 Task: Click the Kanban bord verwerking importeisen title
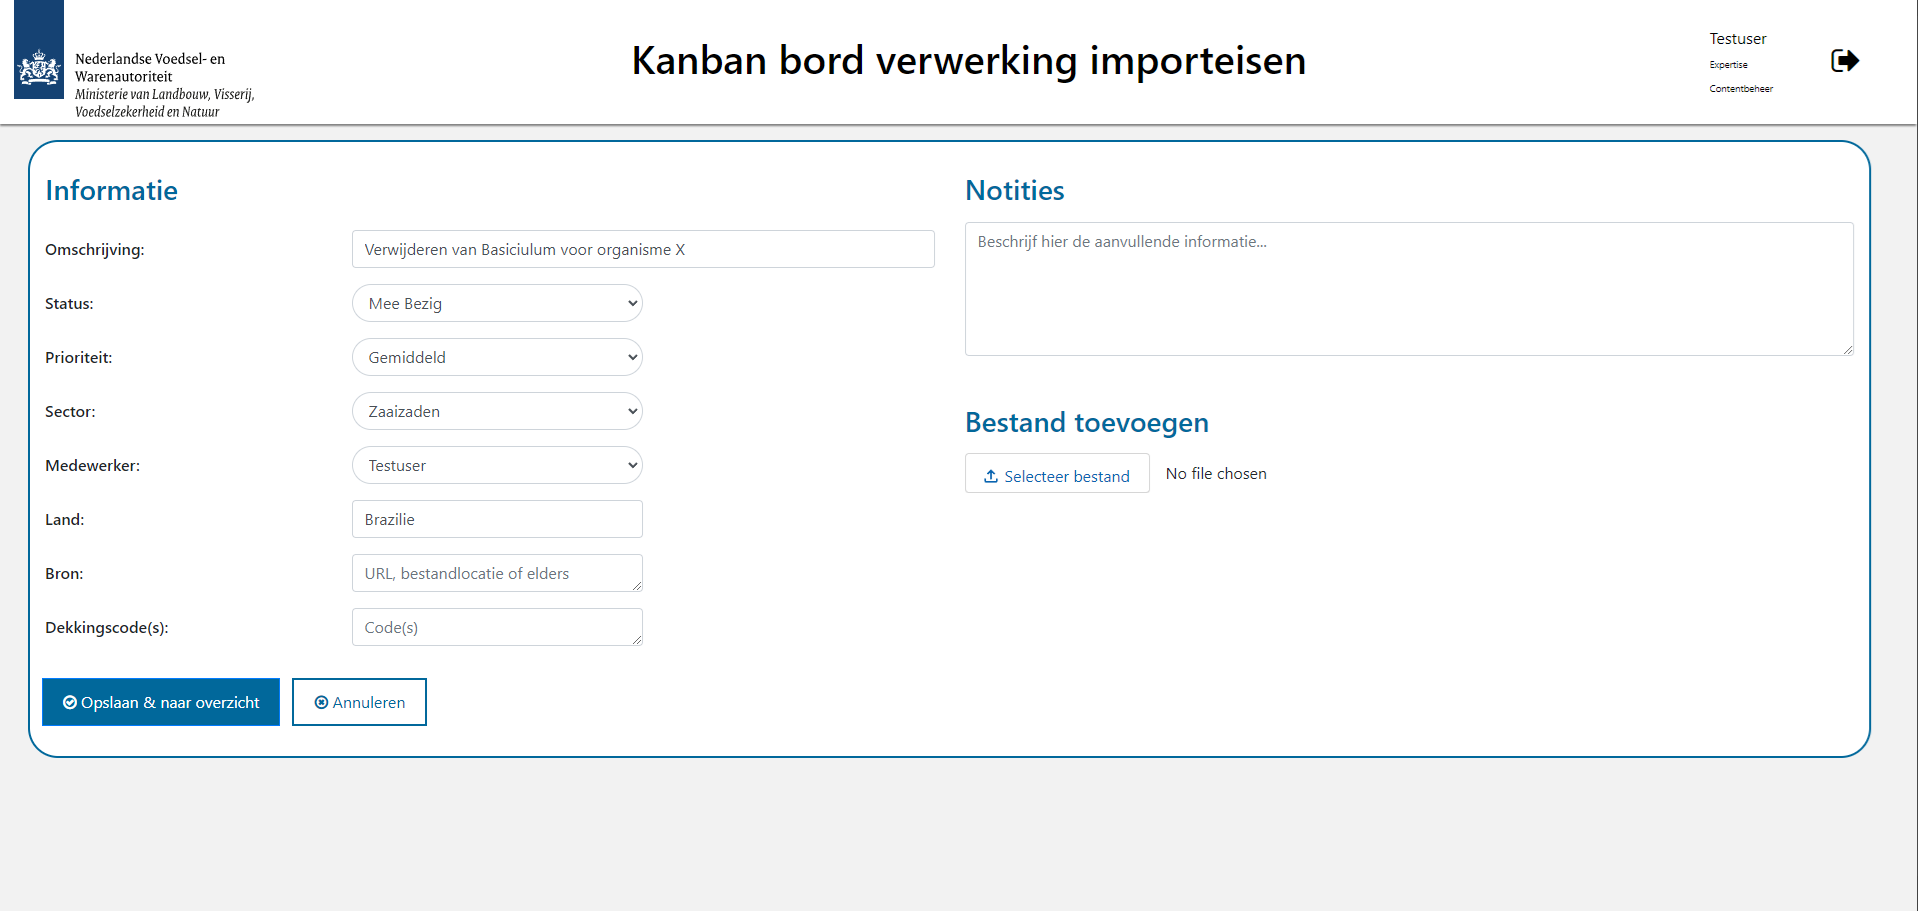click(968, 61)
